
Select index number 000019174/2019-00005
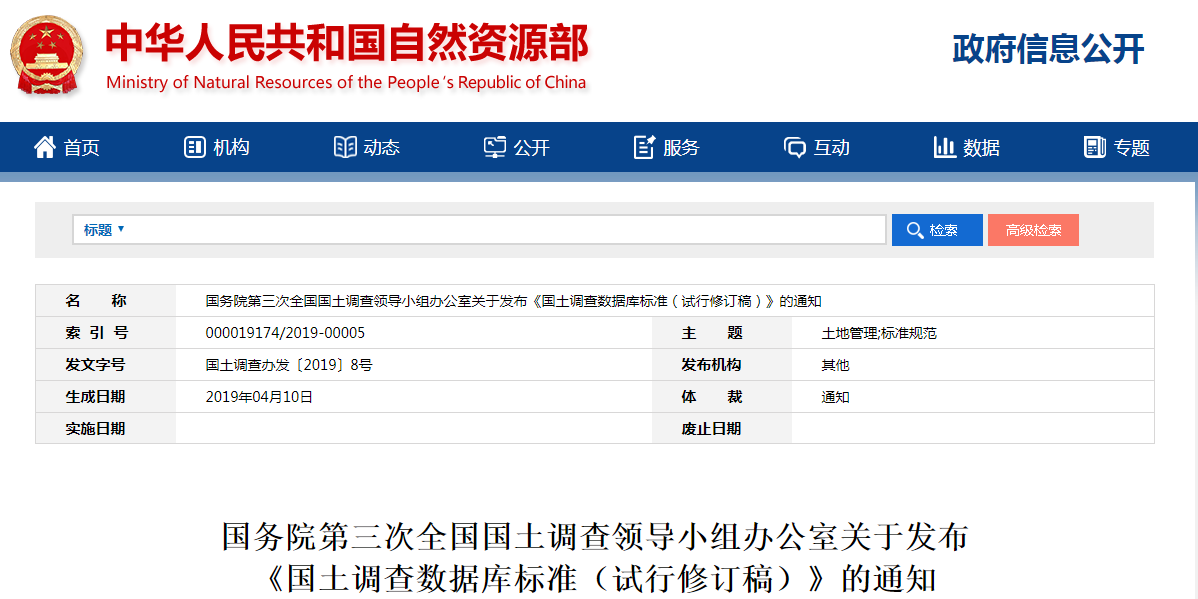click(x=286, y=333)
